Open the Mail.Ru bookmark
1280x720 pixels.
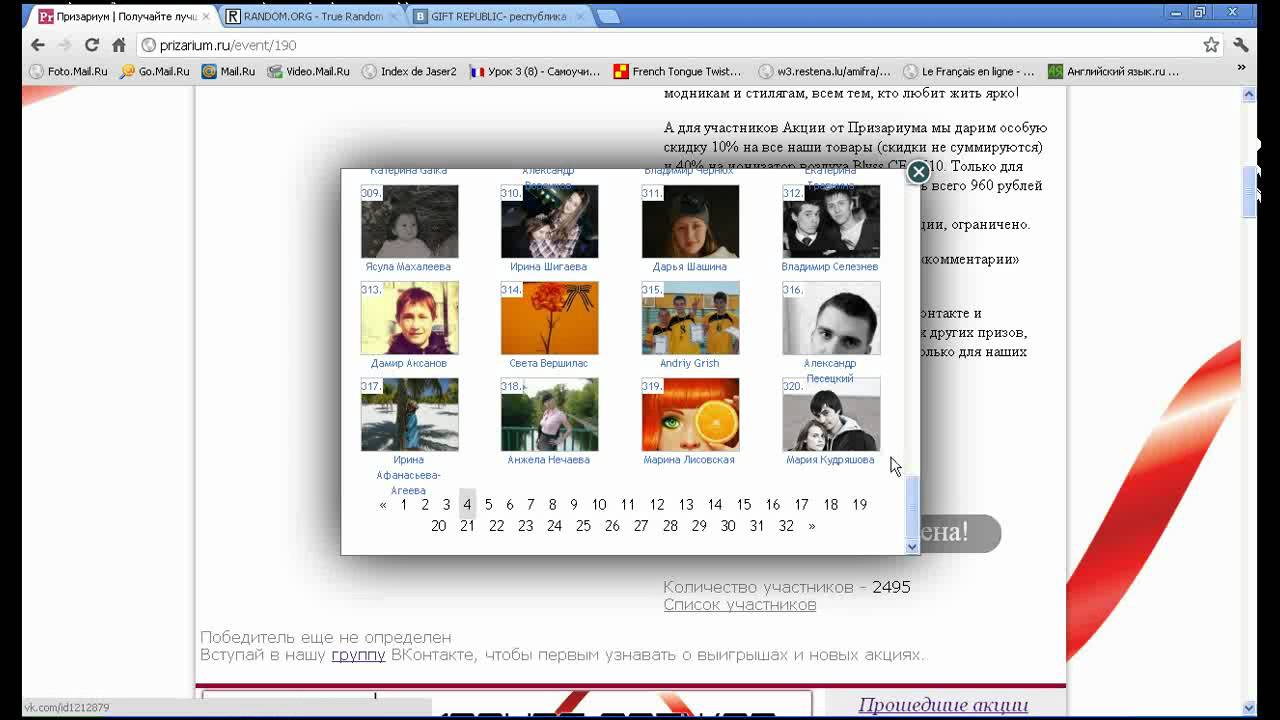[228, 71]
